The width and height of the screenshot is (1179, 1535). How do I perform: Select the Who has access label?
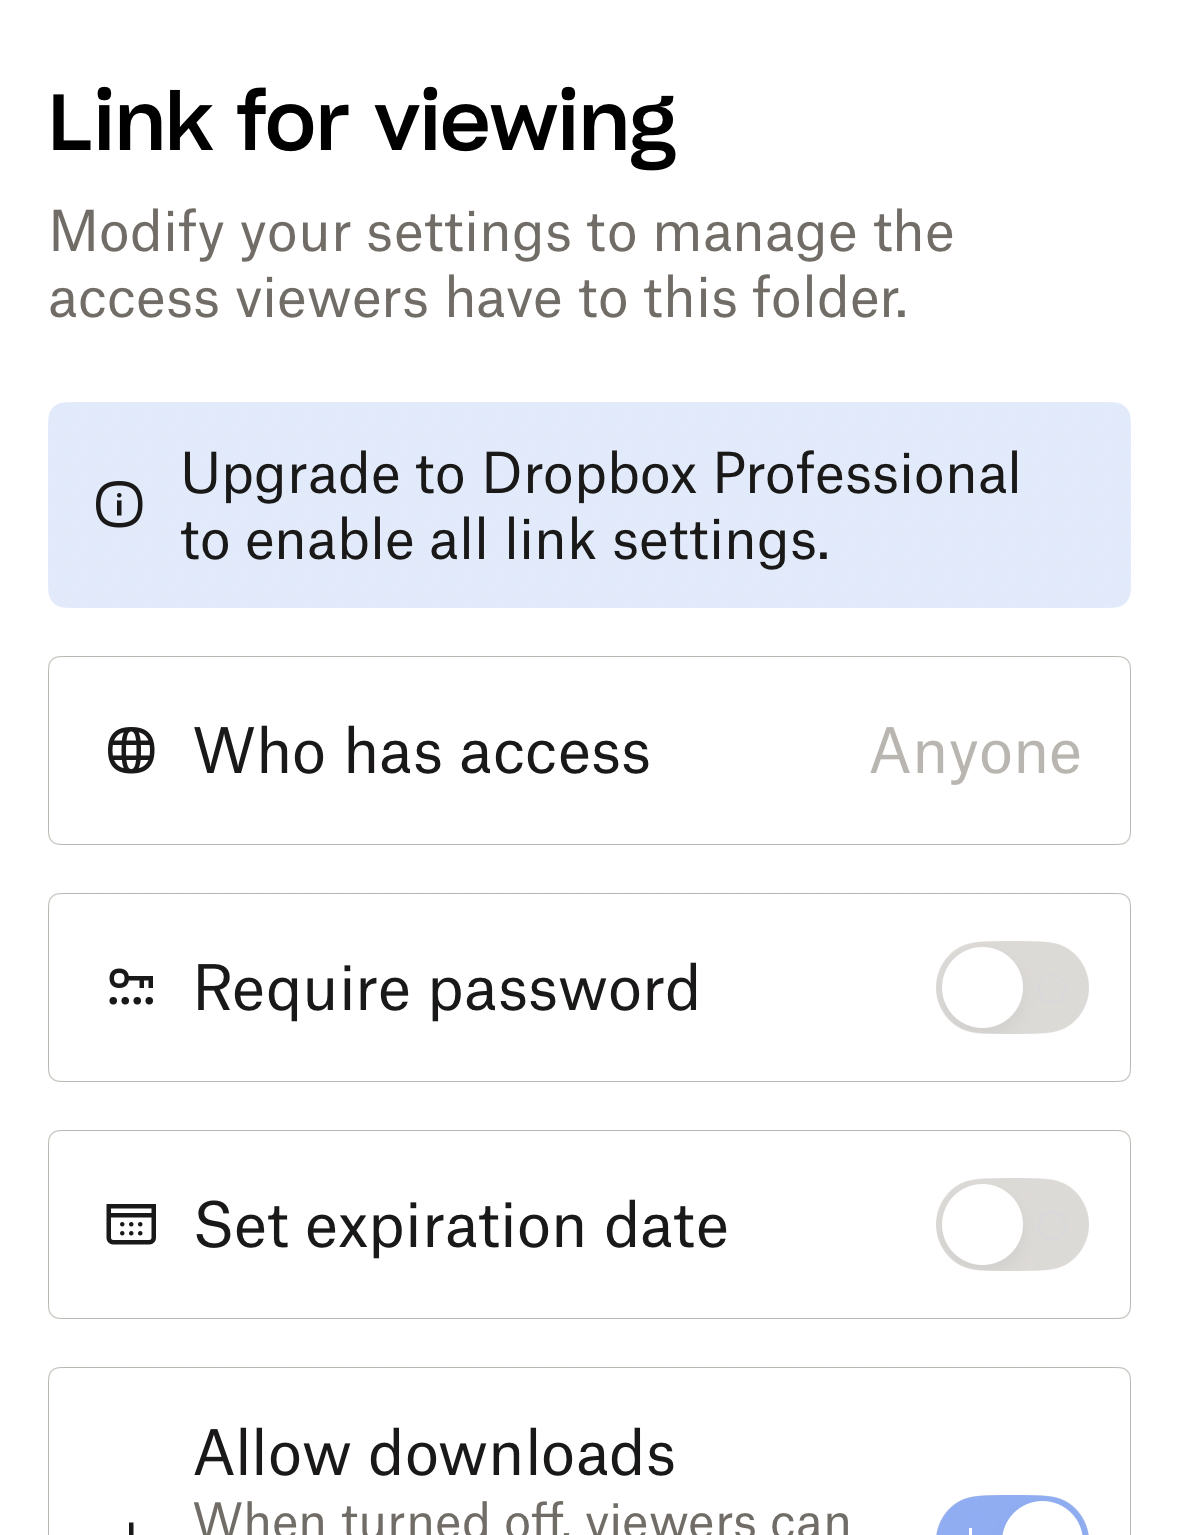click(x=422, y=751)
